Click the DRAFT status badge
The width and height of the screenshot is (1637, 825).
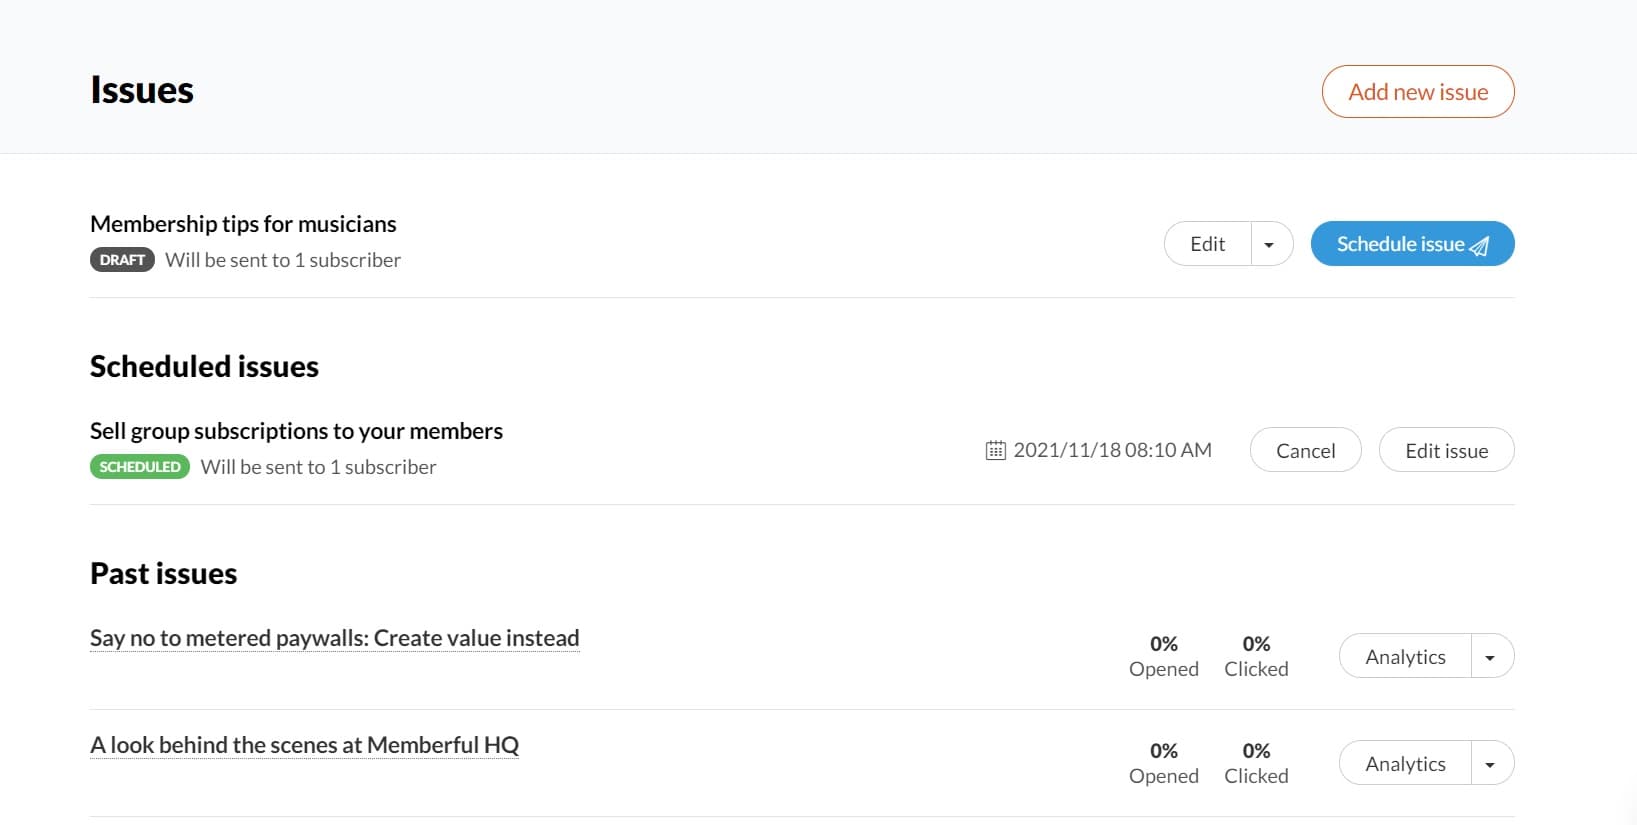point(122,260)
